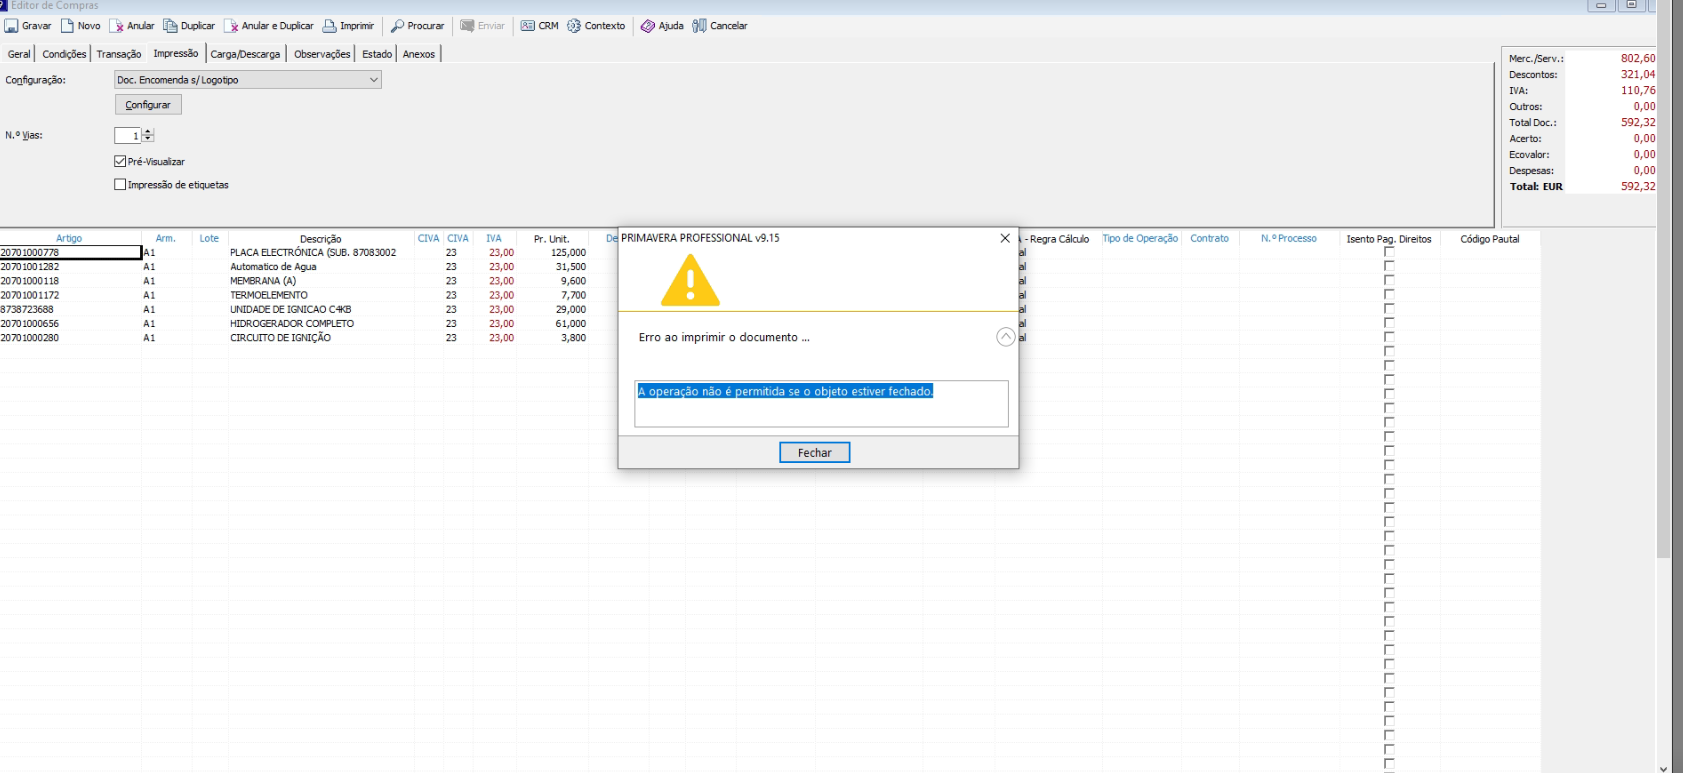Increase N.º Vias with up arrow
Image resolution: width=1683 pixels, height=773 pixels.
pos(149,132)
